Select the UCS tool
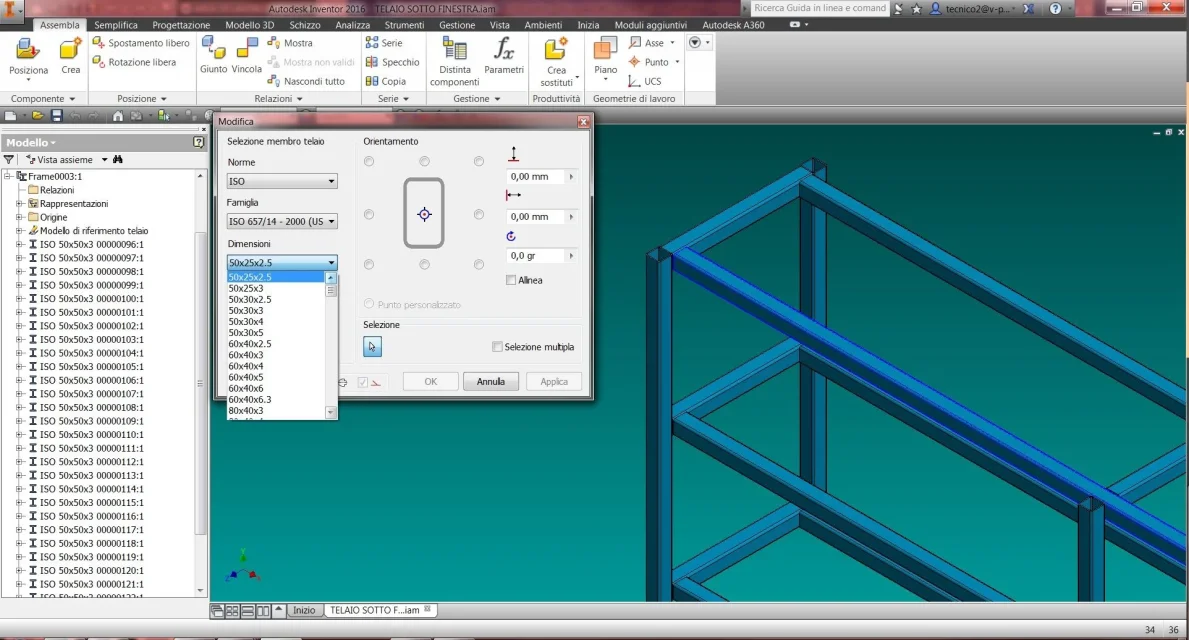This screenshot has width=1189, height=640. pos(645,81)
